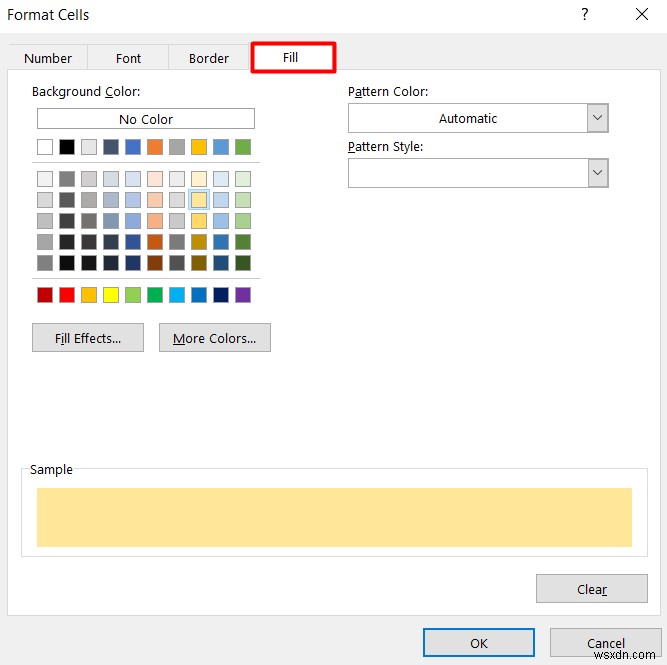
Task: Choose the dark red standard color
Action: (45, 295)
